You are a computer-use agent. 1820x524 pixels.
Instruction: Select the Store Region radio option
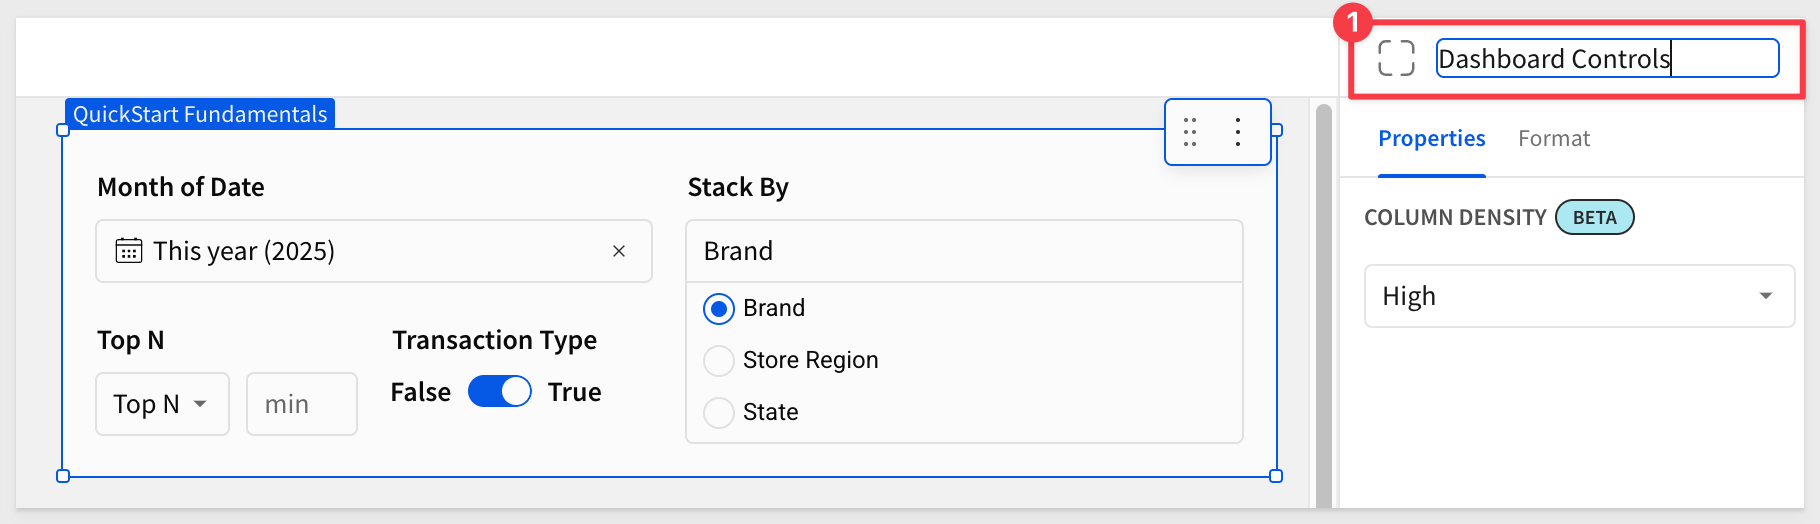click(719, 360)
